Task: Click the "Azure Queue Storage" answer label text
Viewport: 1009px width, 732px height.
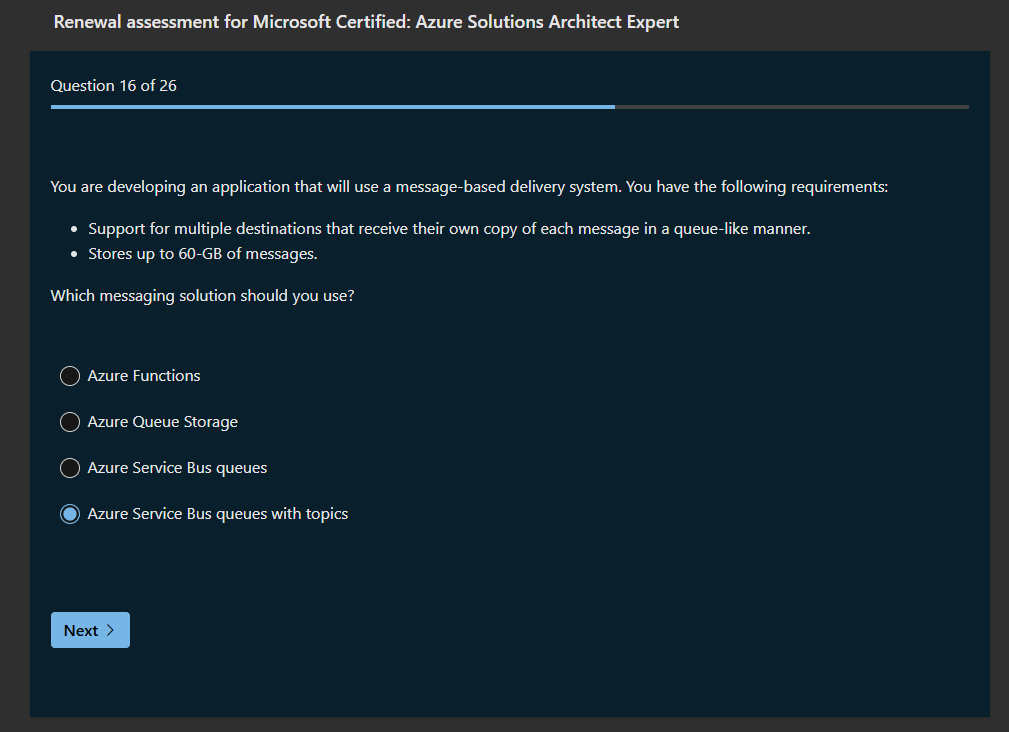Action: click(x=162, y=422)
